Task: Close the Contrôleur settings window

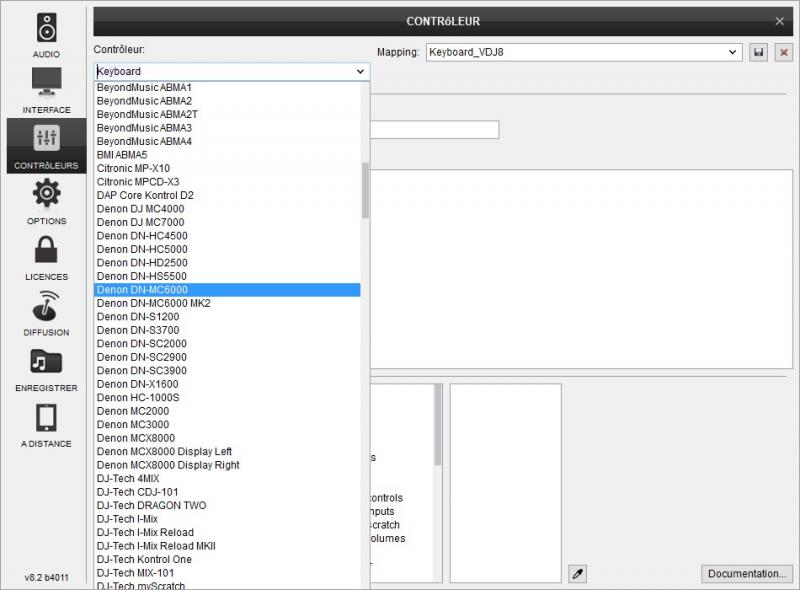Action: 780,21
